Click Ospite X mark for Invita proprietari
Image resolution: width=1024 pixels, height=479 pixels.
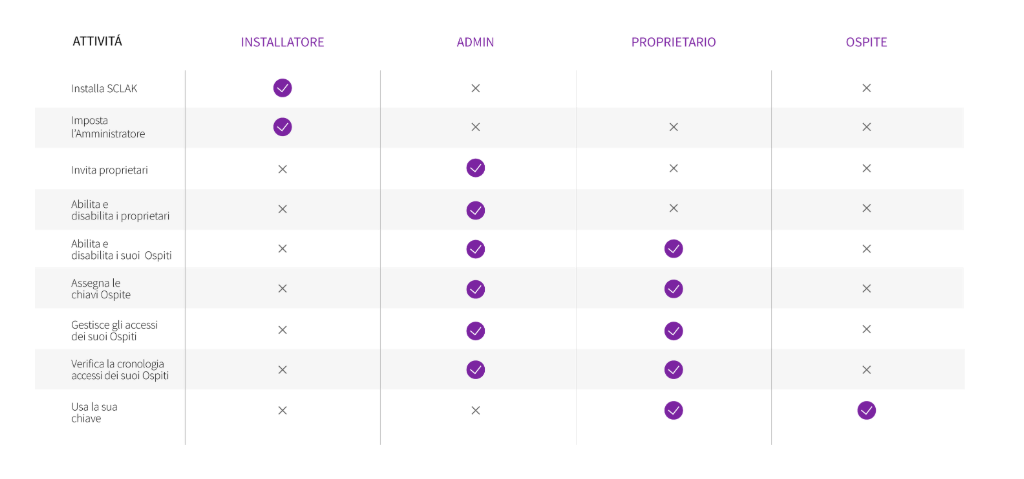pyautogui.click(x=867, y=169)
